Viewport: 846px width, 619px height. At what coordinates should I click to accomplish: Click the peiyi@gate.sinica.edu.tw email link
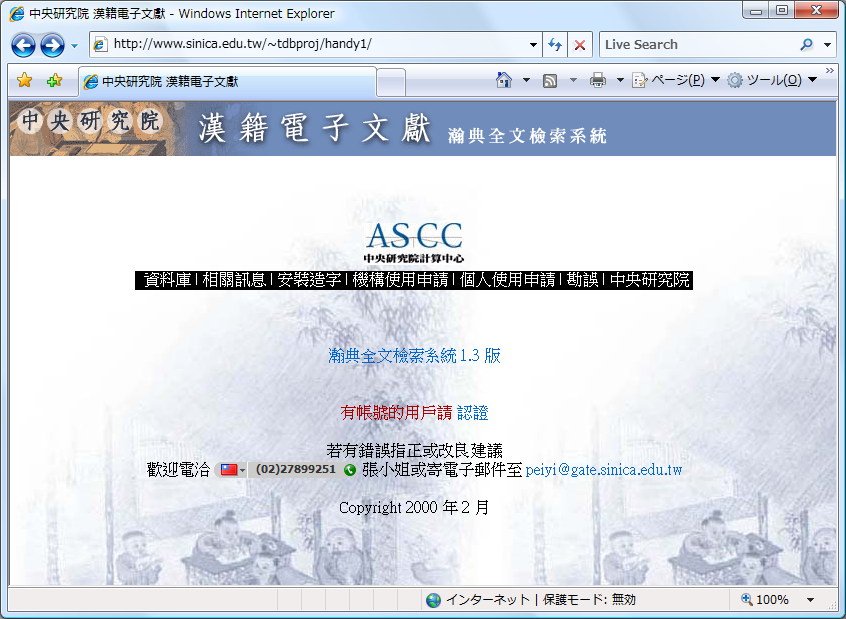pos(604,470)
